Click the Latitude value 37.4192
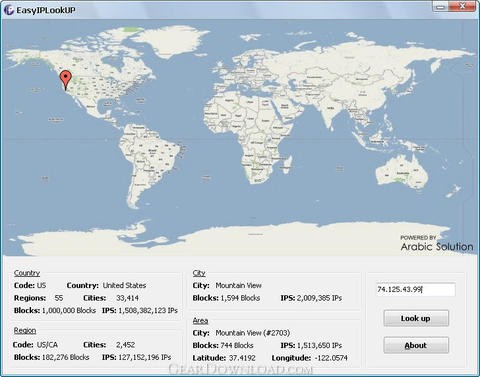 242,358
